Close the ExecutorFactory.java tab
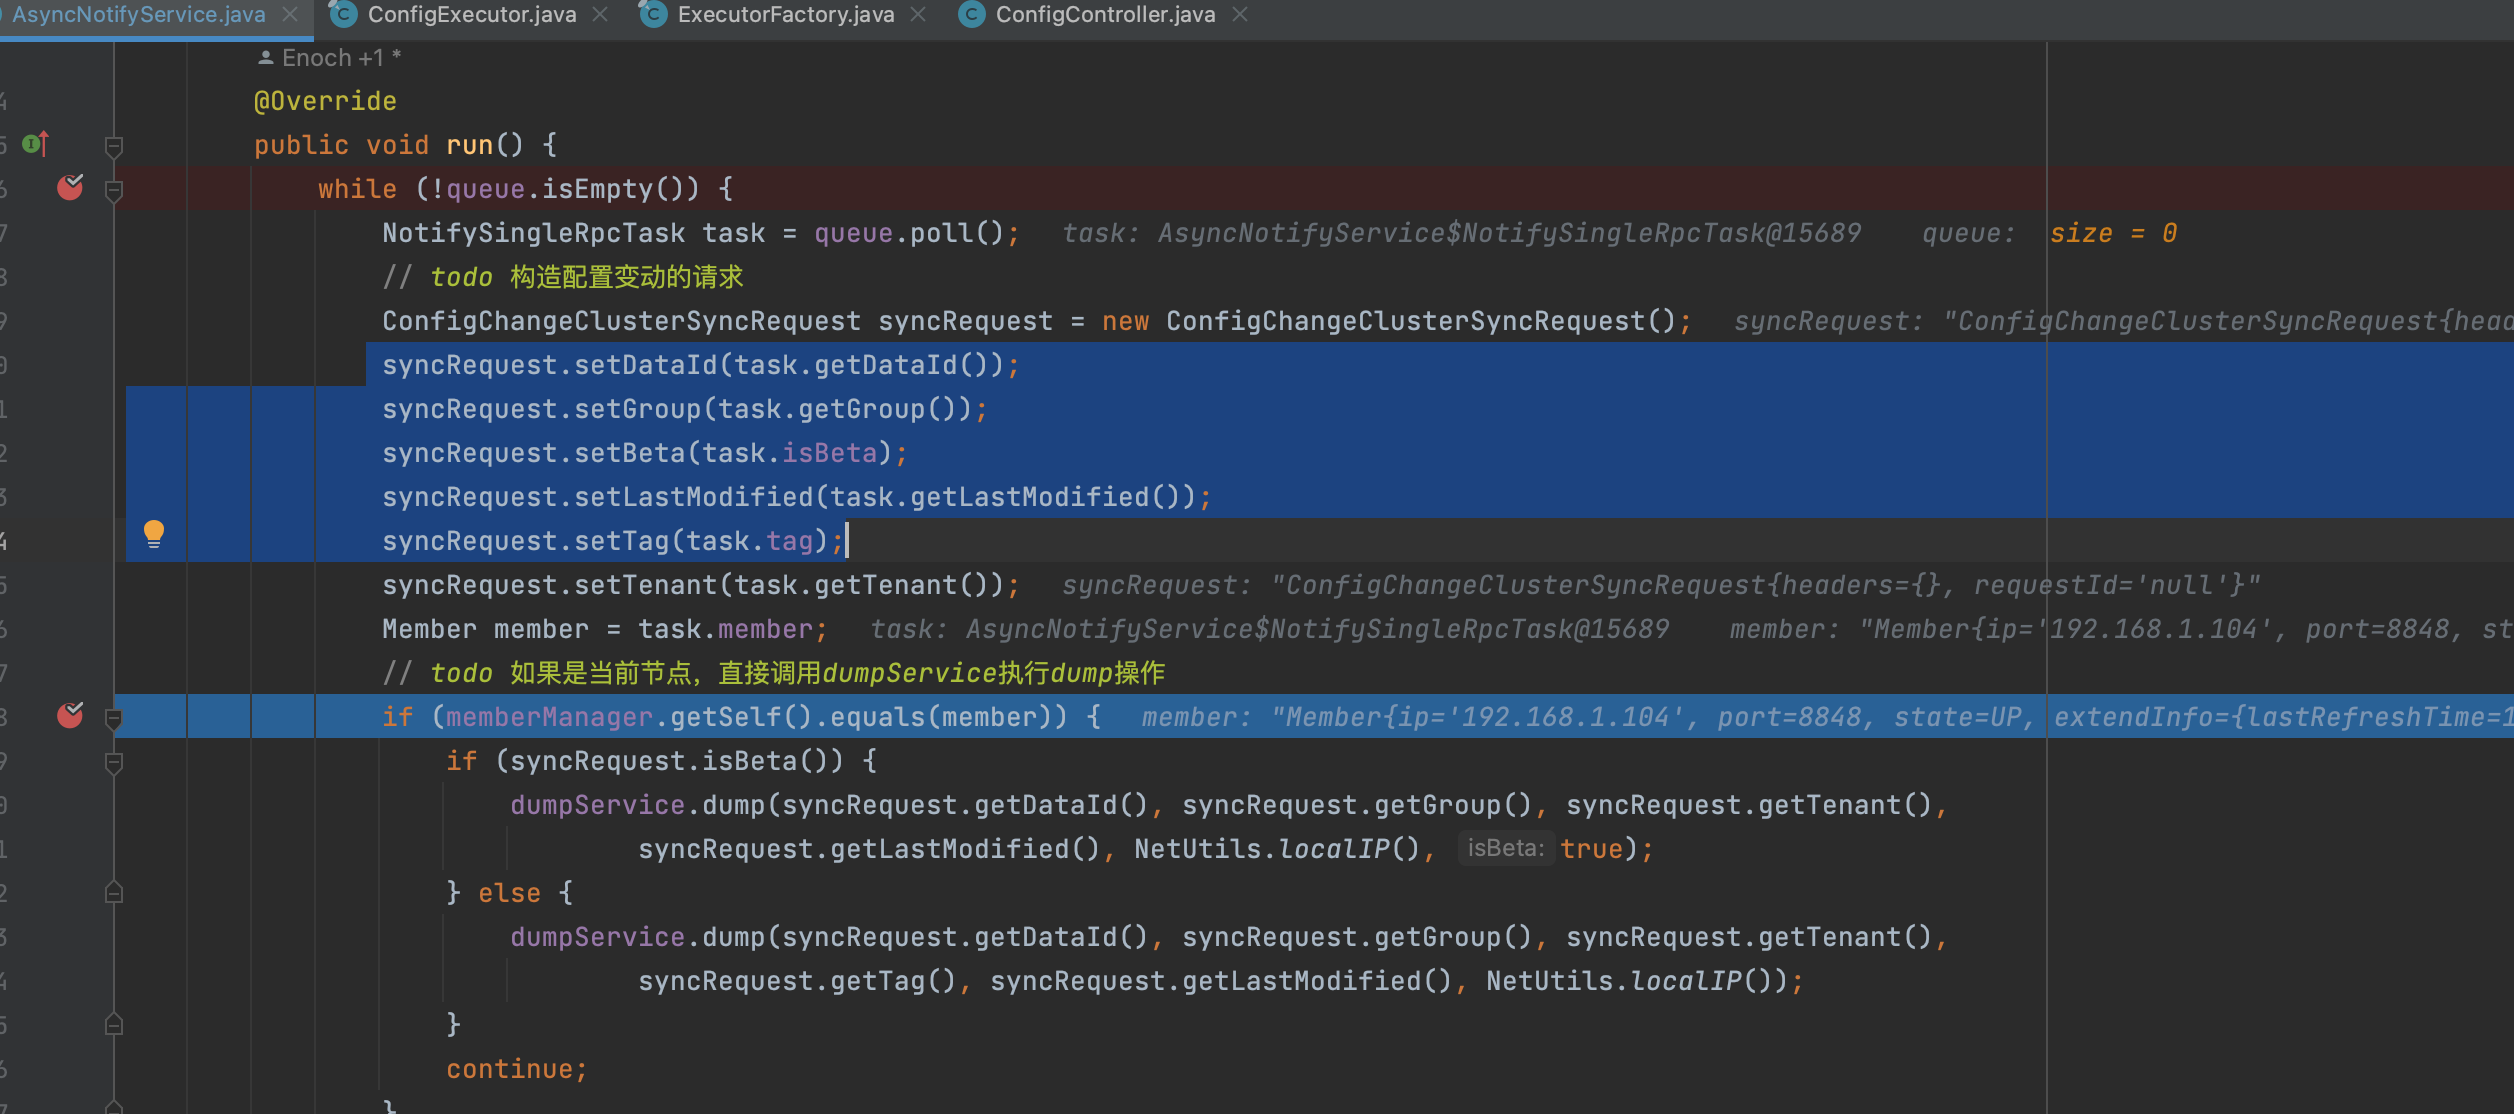The image size is (2514, 1114). pyautogui.click(x=918, y=15)
